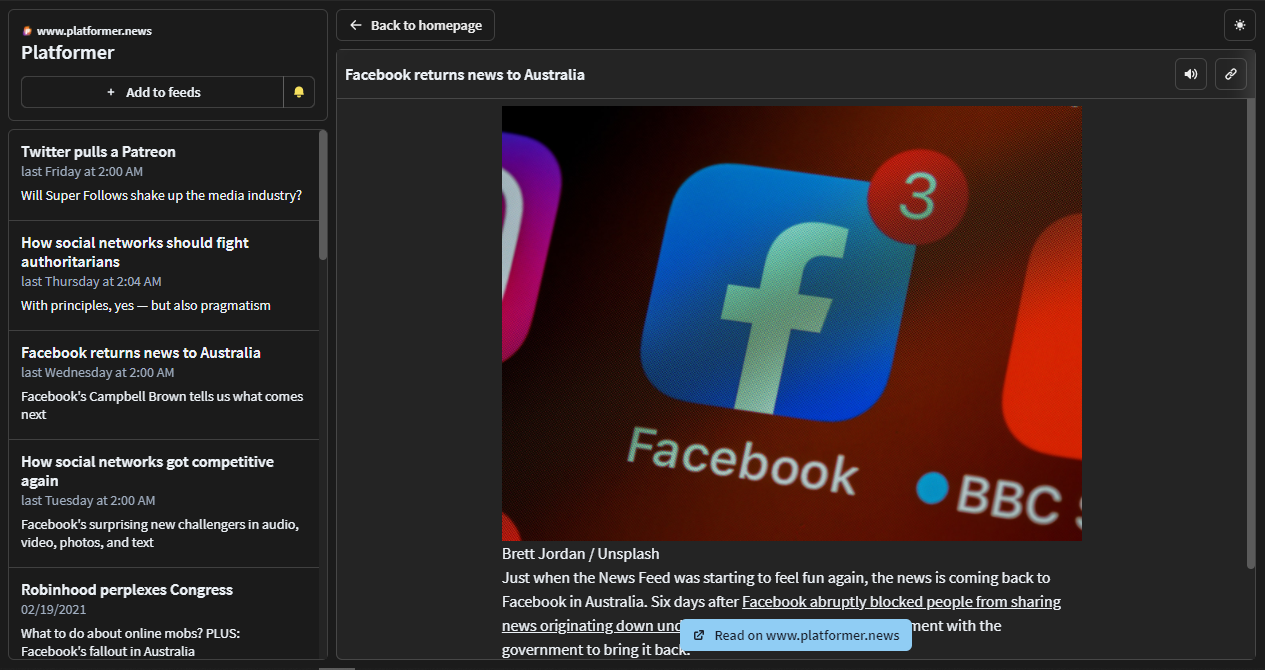
Task: Open Read on www.platformer.news link
Action: [x=796, y=635]
